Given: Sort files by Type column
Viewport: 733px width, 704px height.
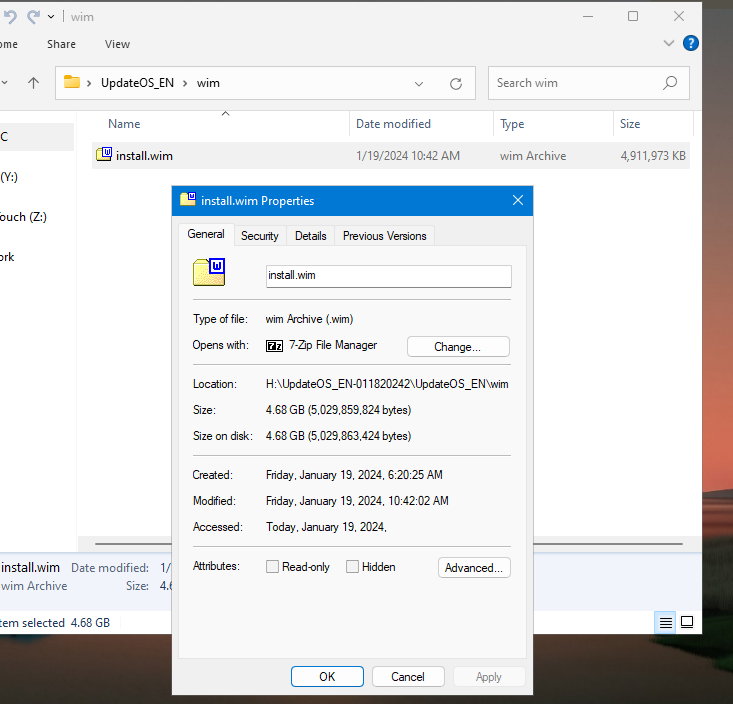Looking at the screenshot, I should [x=512, y=124].
